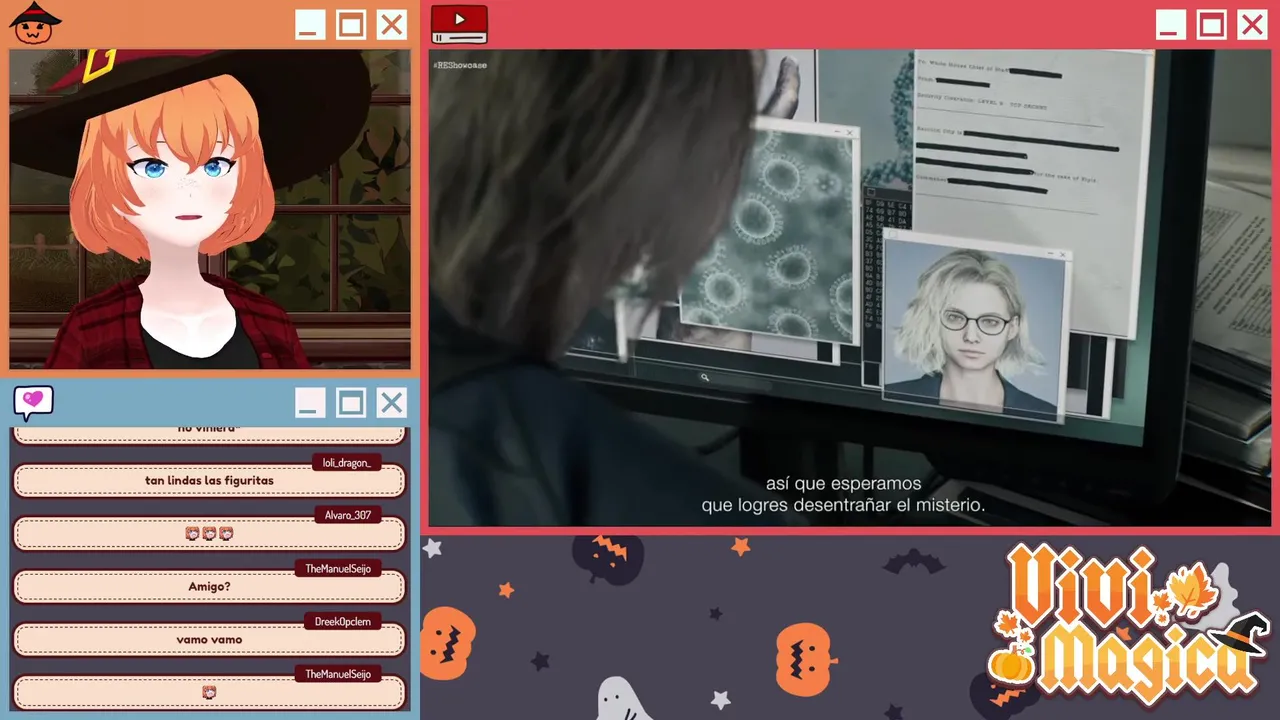The width and height of the screenshot is (1280, 720).
Task: Click chat message 'Amigo?'
Action: tap(209, 587)
